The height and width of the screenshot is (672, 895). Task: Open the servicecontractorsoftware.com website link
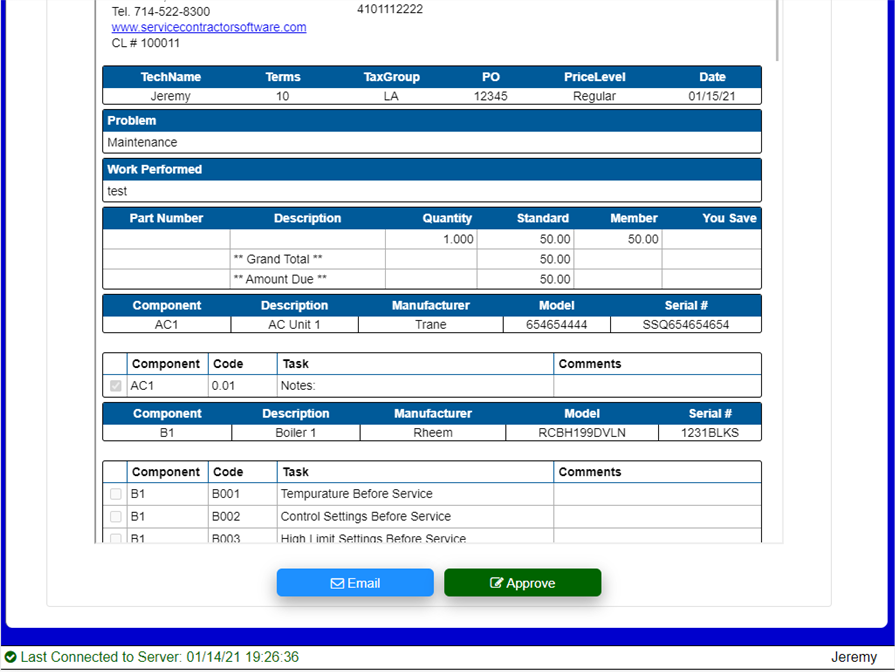(x=208, y=27)
